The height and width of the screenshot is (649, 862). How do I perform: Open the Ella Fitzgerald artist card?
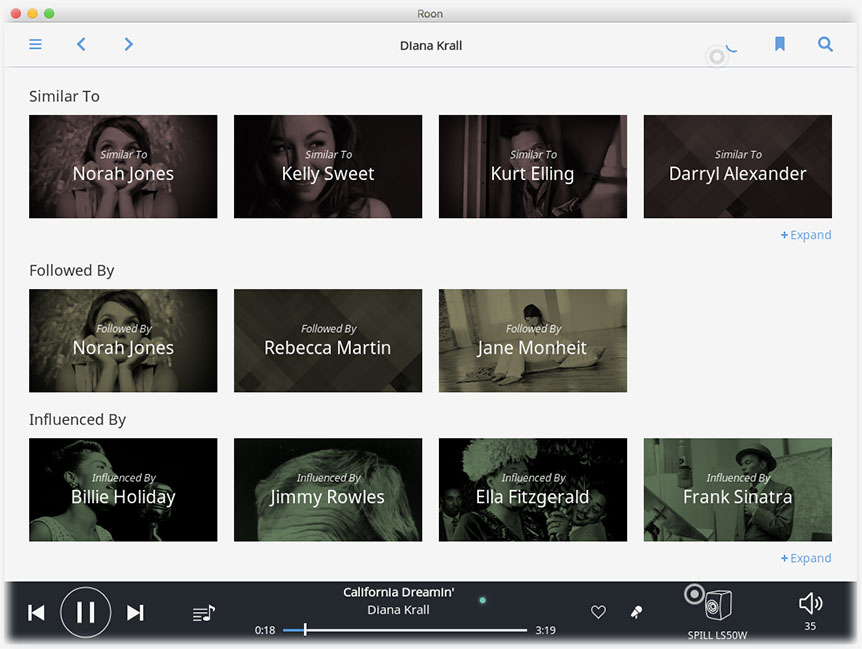tap(533, 490)
